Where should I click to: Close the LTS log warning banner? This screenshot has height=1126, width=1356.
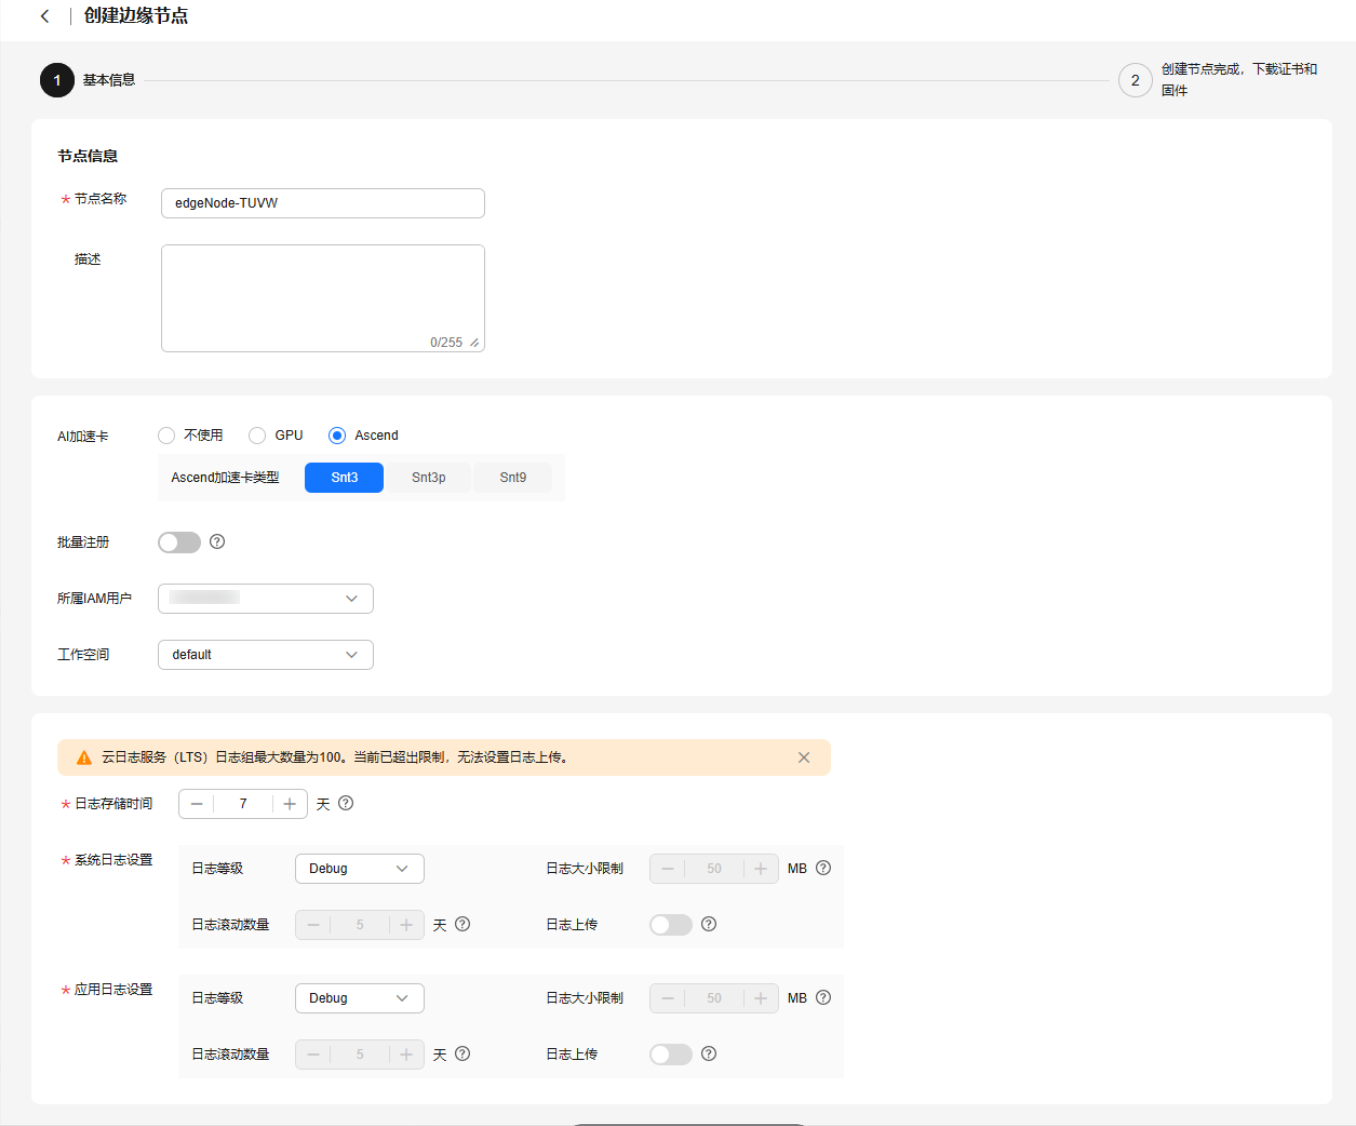coord(804,758)
